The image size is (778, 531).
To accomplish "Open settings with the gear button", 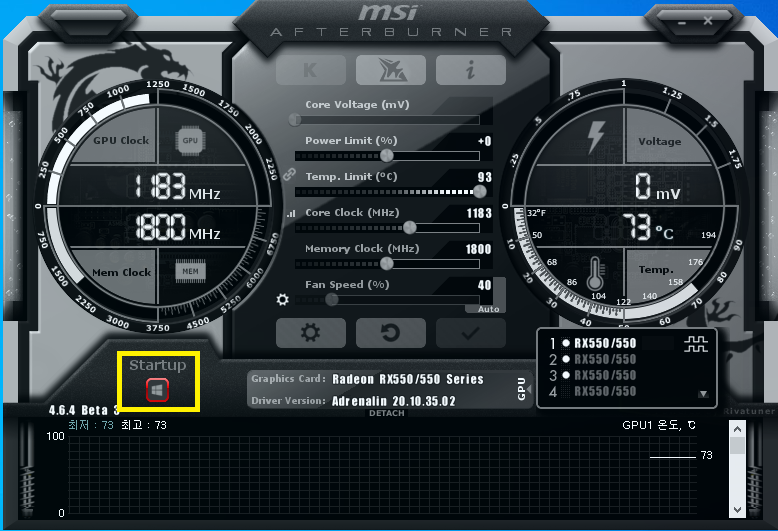I will pyautogui.click(x=311, y=333).
